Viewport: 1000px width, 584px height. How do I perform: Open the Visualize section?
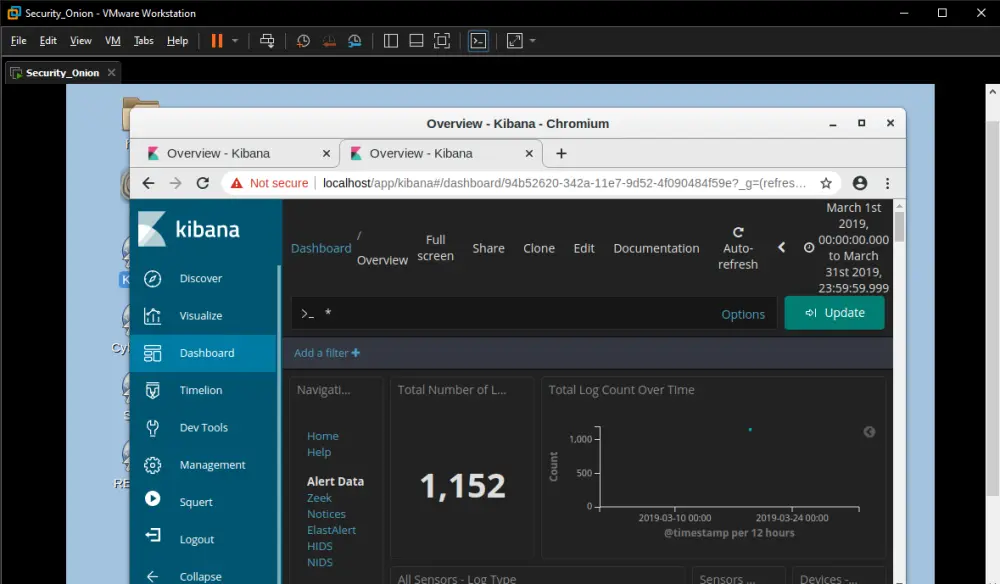(x=203, y=316)
